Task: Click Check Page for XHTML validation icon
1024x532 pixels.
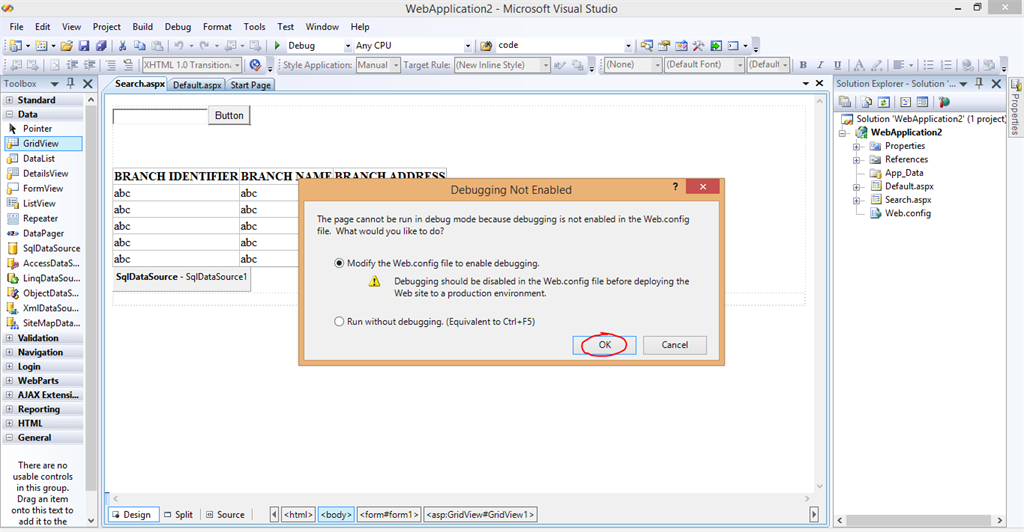Action: click(255, 65)
